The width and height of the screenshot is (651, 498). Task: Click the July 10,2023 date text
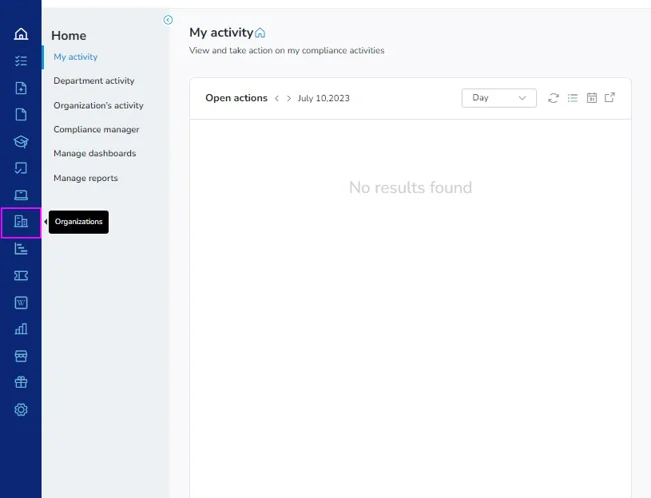[323, 98]
